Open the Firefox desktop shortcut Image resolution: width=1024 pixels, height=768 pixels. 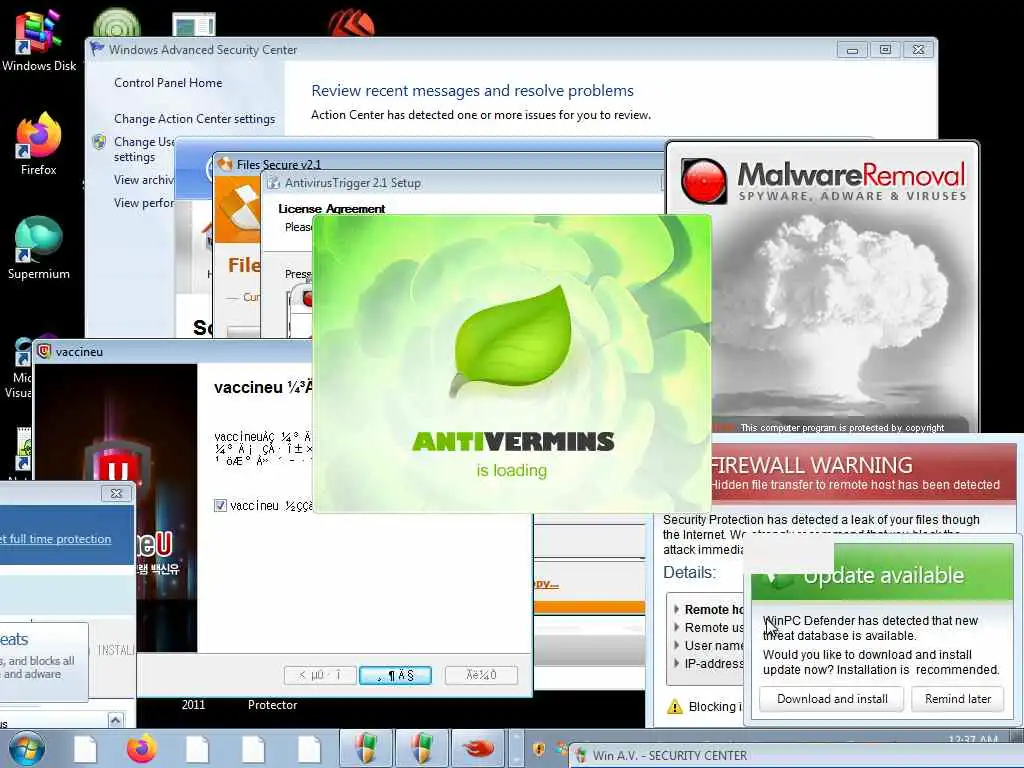click(x=39, y=144)
